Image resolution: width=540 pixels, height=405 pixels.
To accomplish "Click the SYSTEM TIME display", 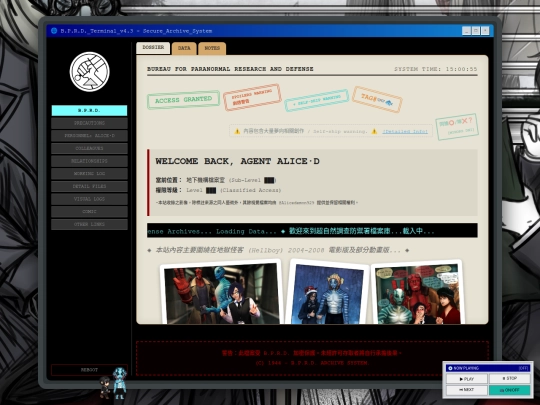I will 436,69.
